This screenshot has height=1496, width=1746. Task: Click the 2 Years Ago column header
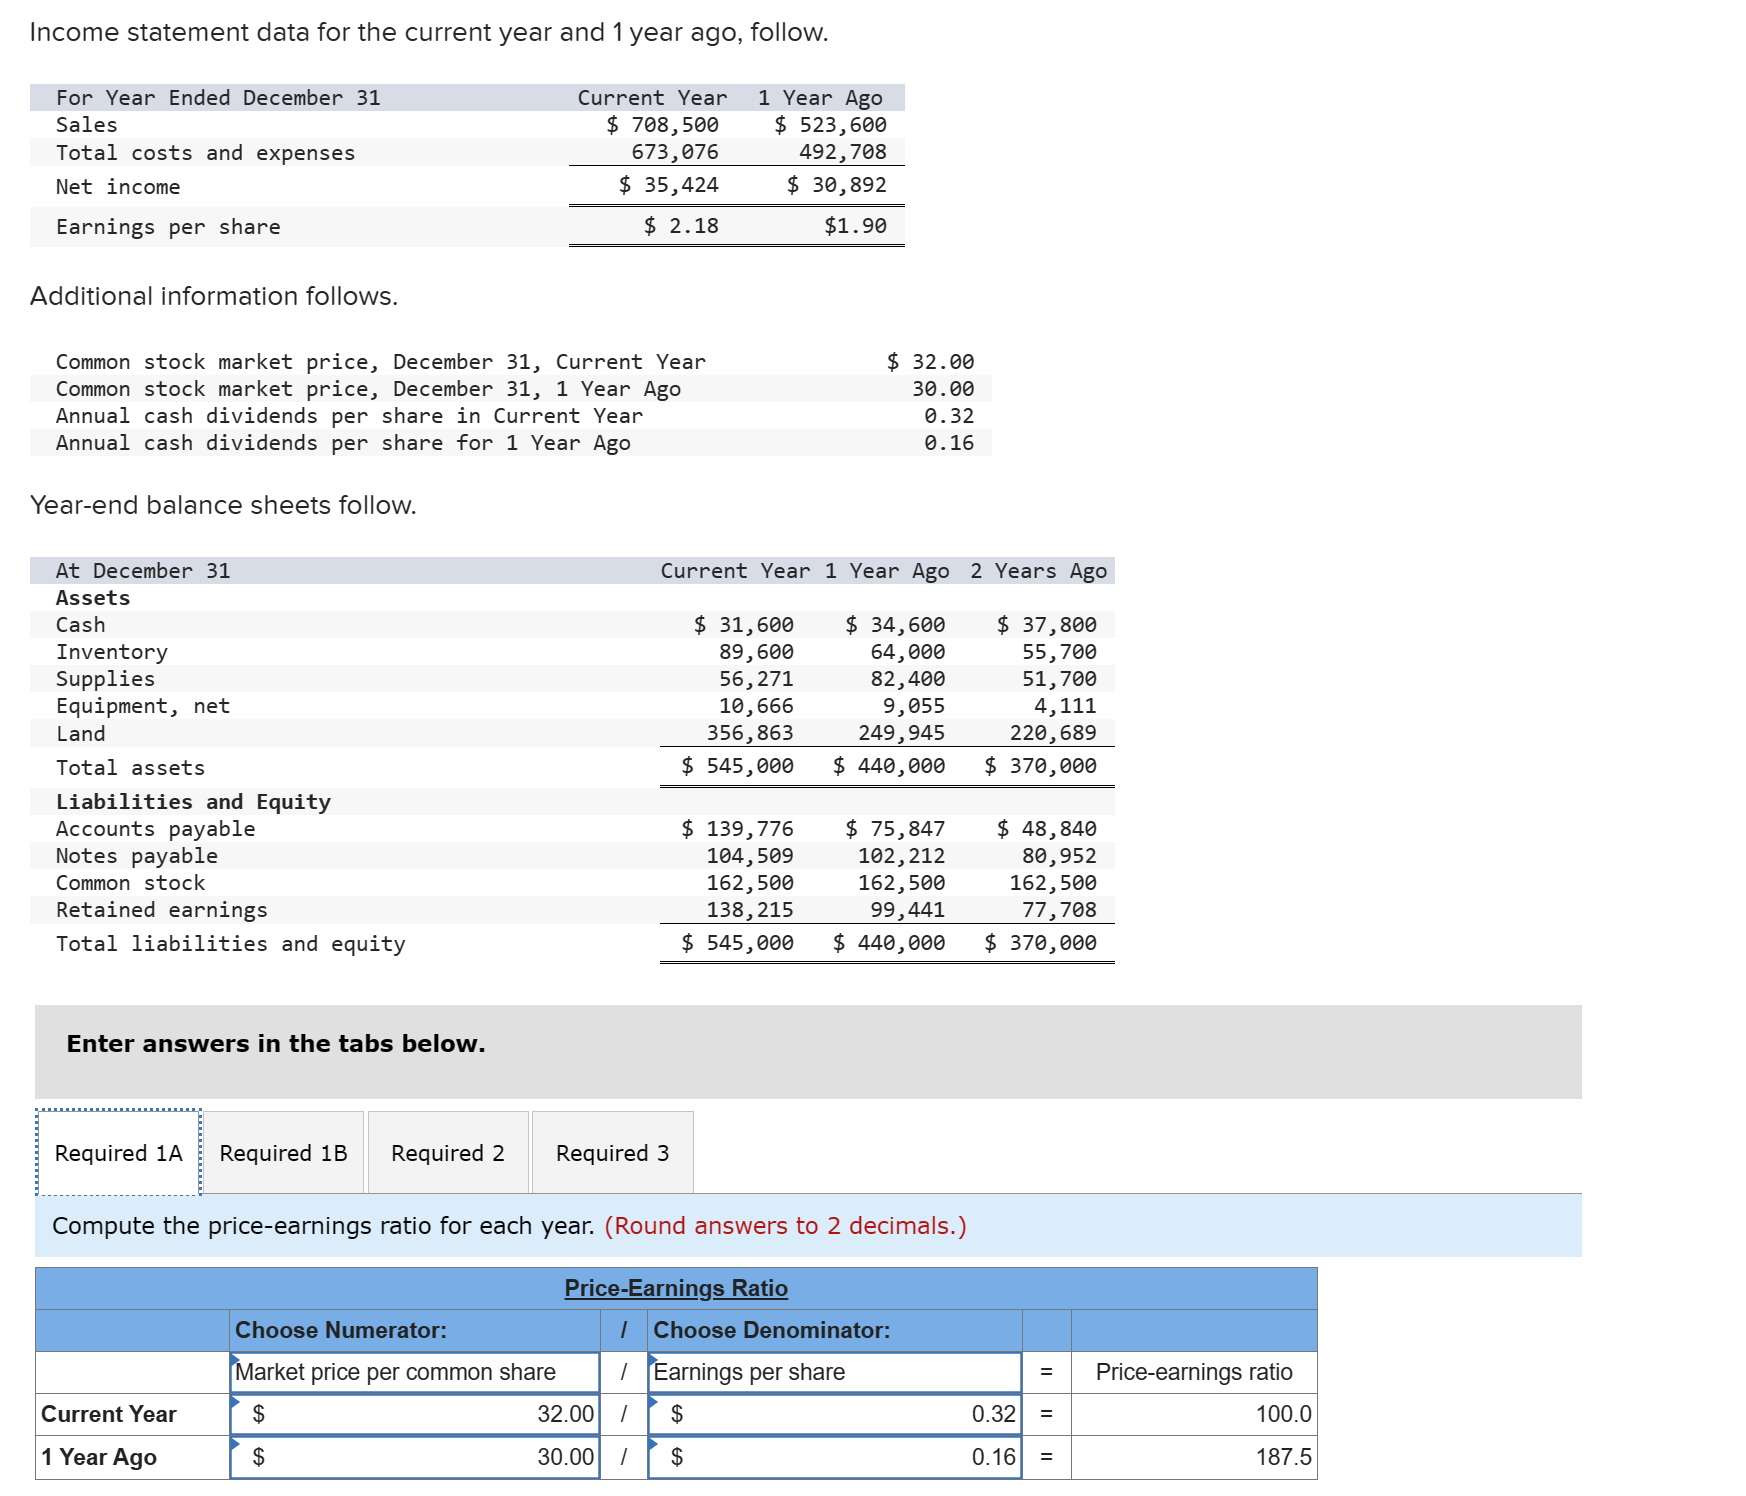pyautogui.click(x=1038, y=571)
